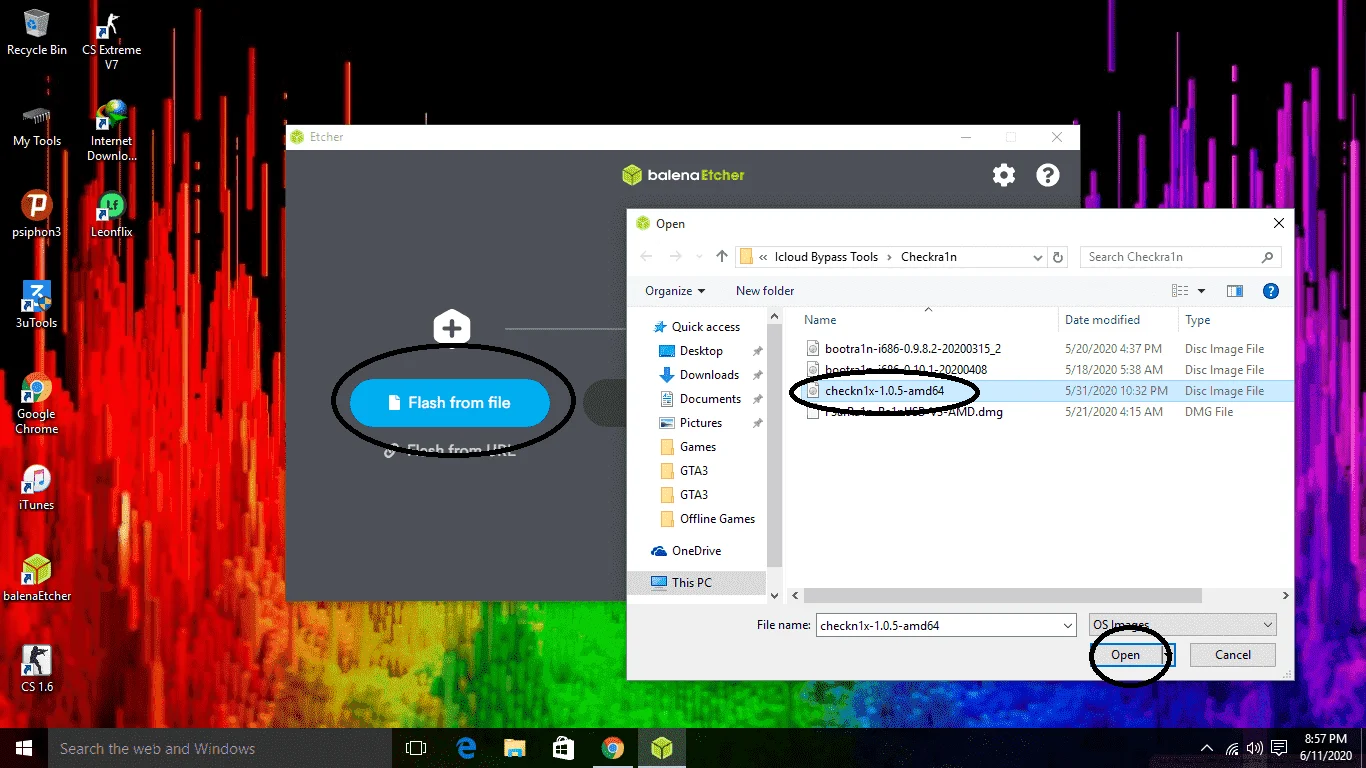This screenshot has width=1366, height=768.
Task: Select bootra1n-i686-0.9.8.2-20200315_2 file
Action: pos(912,349)
